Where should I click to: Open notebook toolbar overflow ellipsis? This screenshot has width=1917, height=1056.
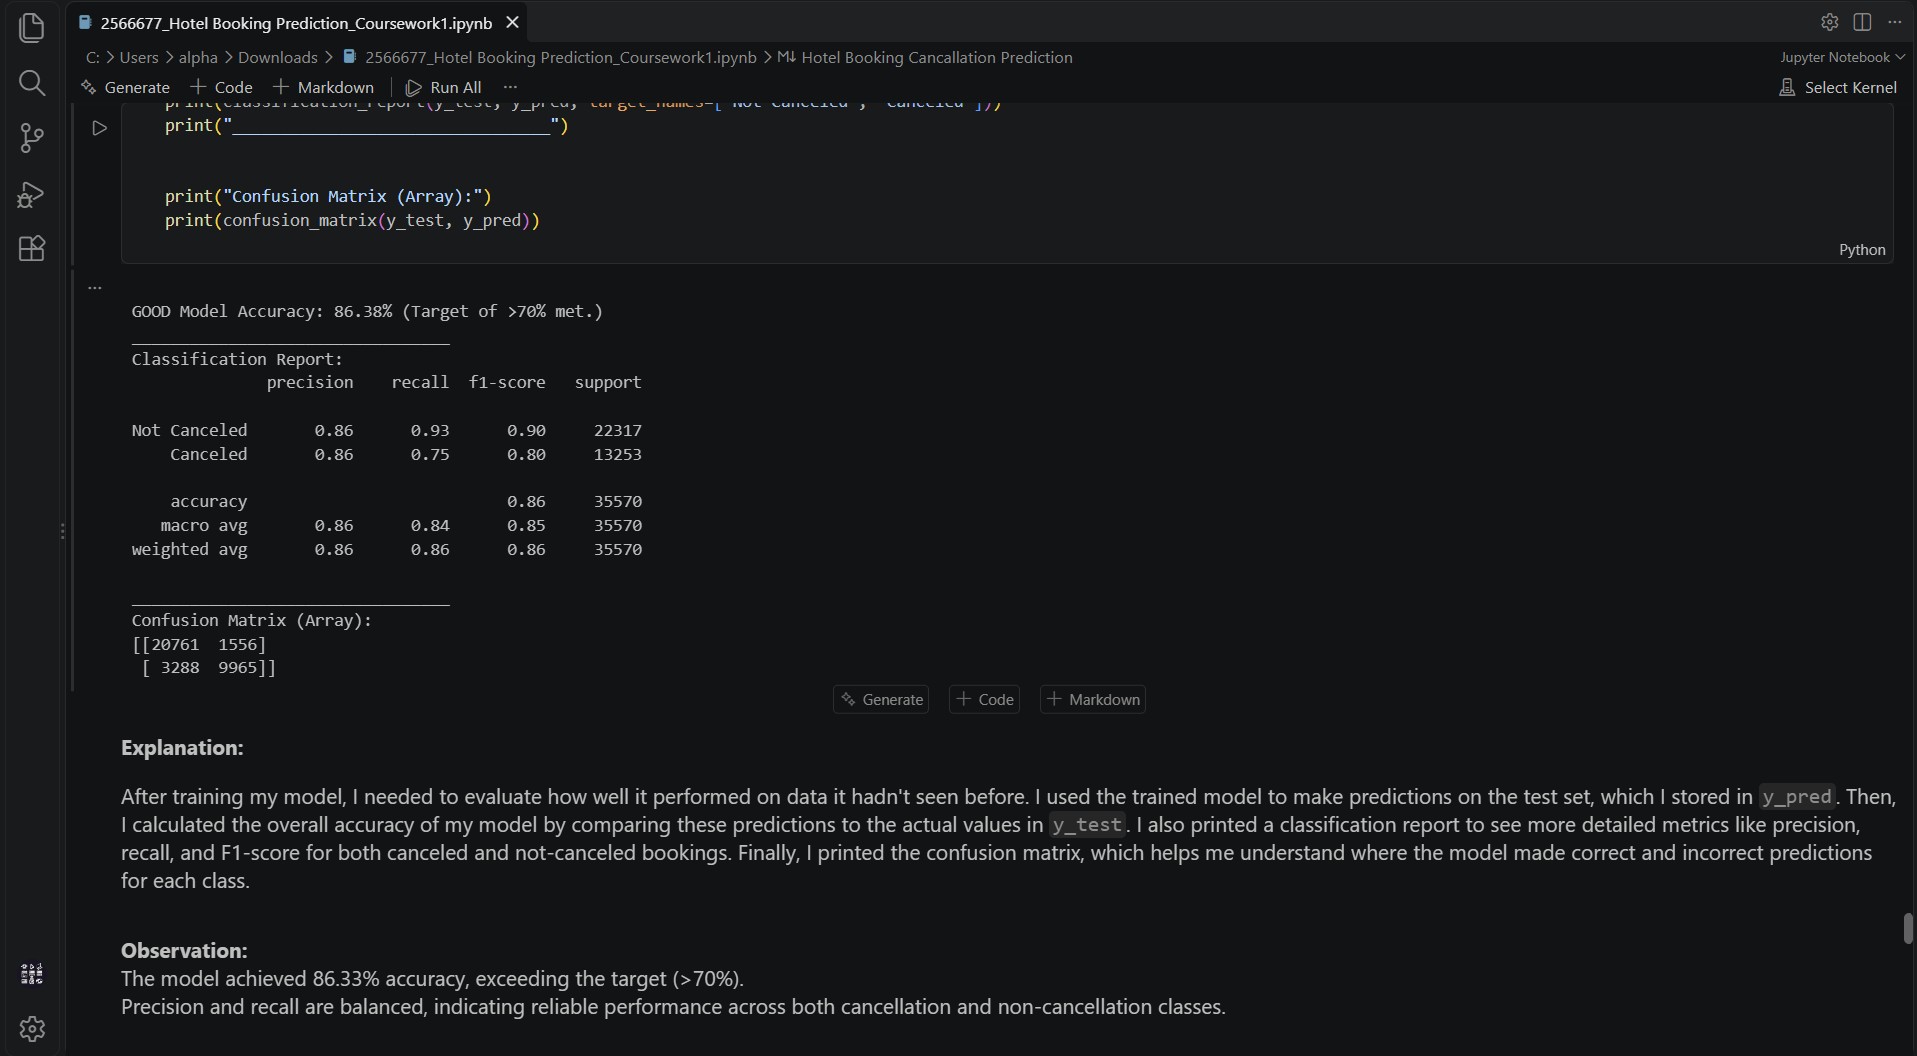tap(510, 87)
